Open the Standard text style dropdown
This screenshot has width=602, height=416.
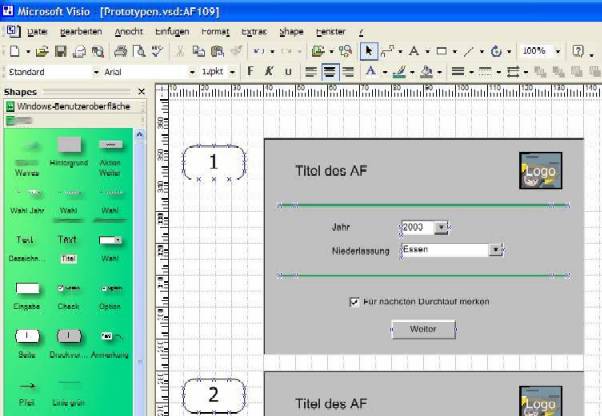[96, 72]
